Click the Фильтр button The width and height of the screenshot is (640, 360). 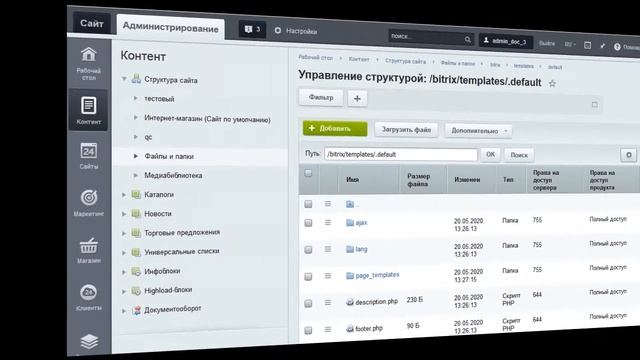321,98
